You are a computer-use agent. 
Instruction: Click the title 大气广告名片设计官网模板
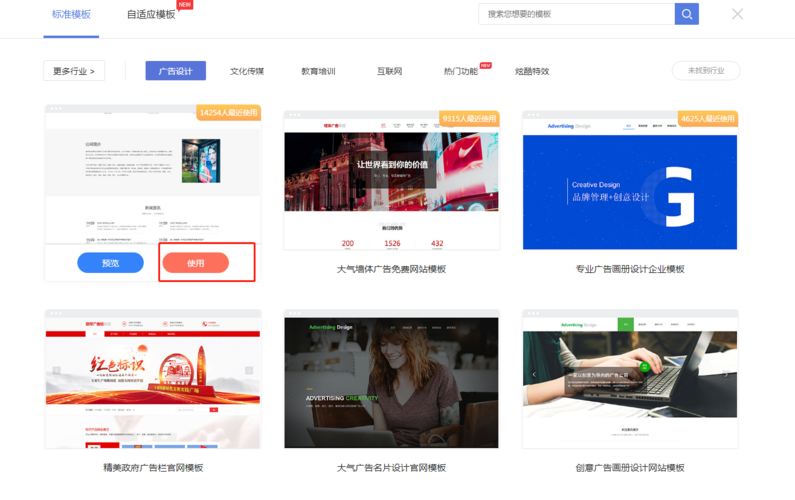click(391, 468)
